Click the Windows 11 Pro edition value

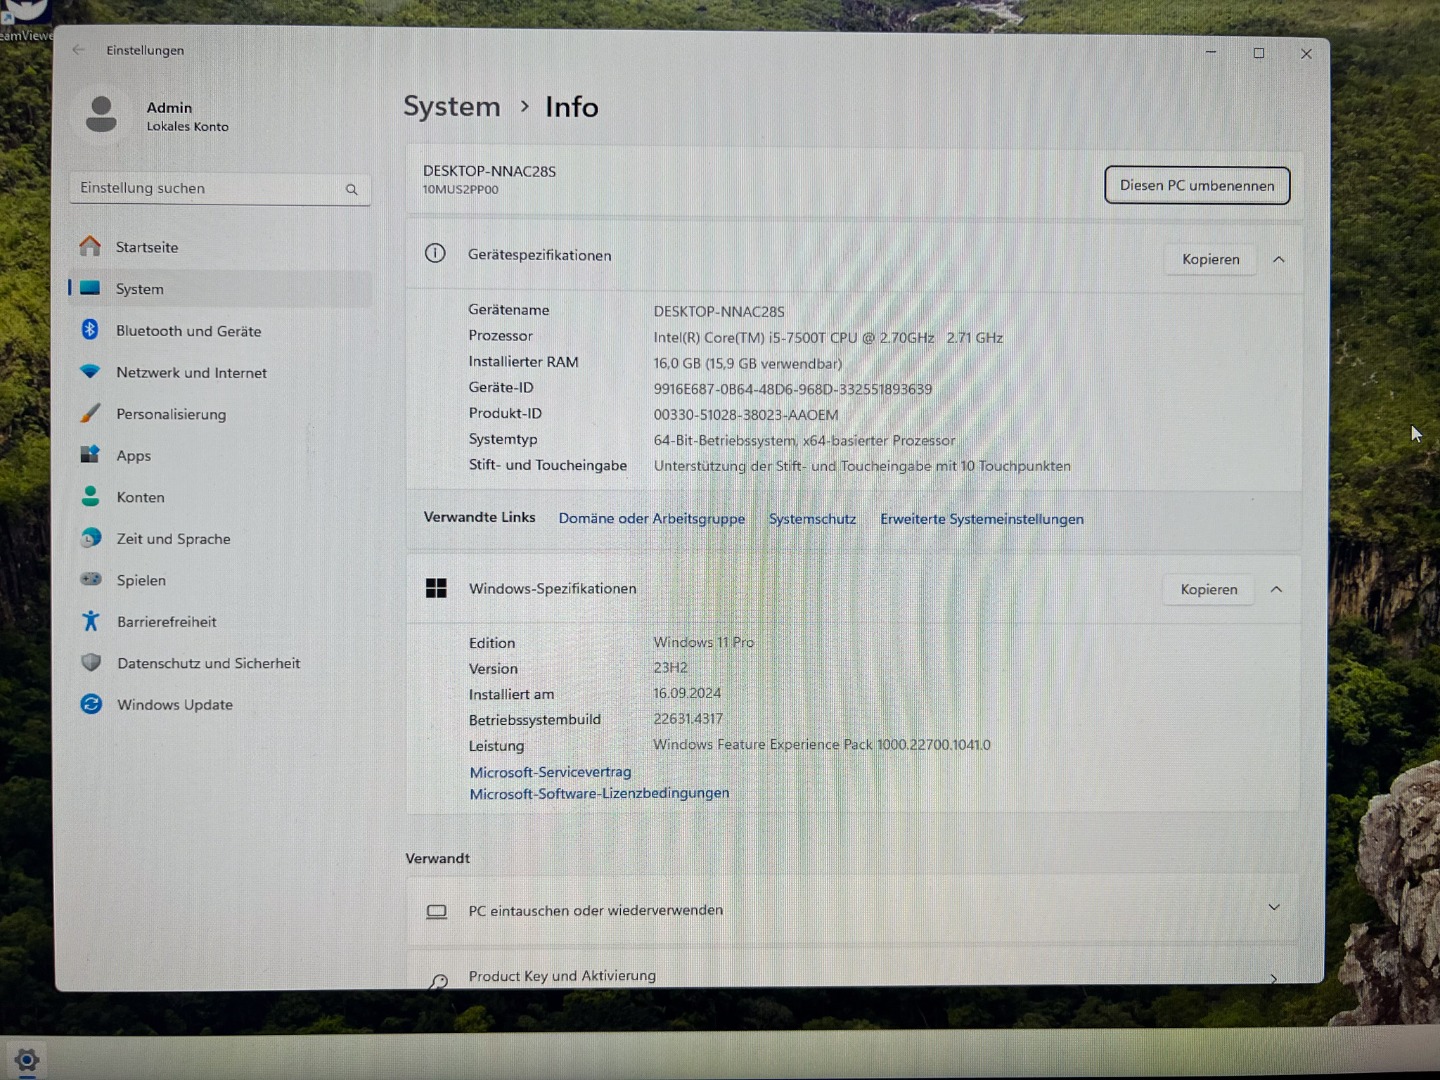tap(704, 642)
